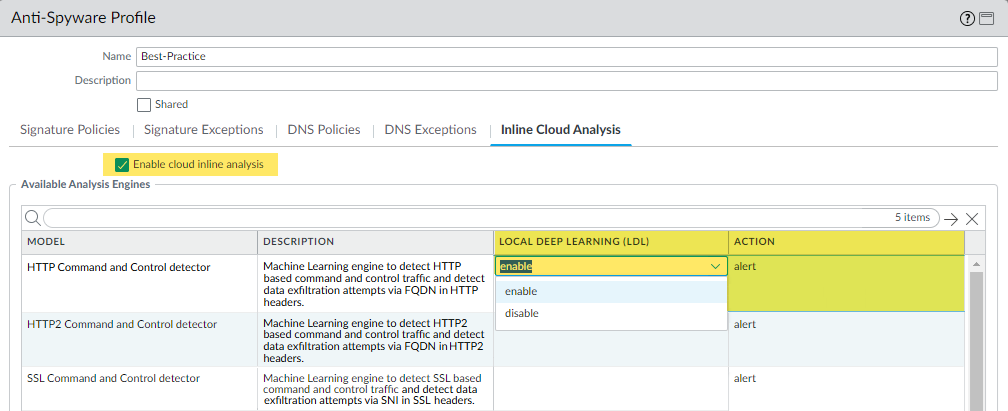The height and width of the screenshot is (411, 1008).
Task: Switch to the Signature Policies tab
Action: click(x=70, y=130)
